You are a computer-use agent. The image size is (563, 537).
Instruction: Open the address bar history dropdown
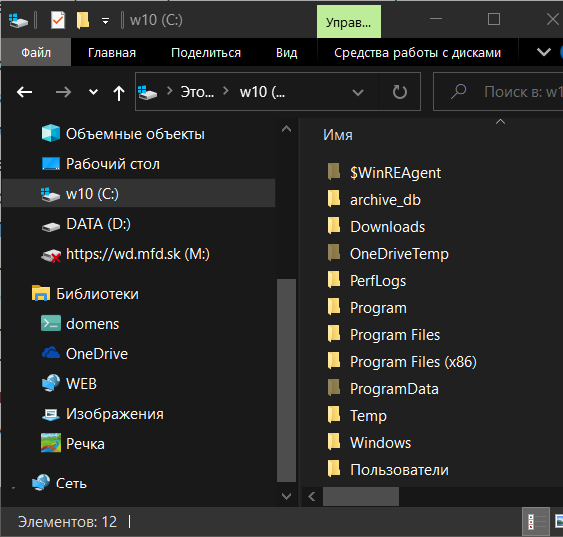[358, 93]
